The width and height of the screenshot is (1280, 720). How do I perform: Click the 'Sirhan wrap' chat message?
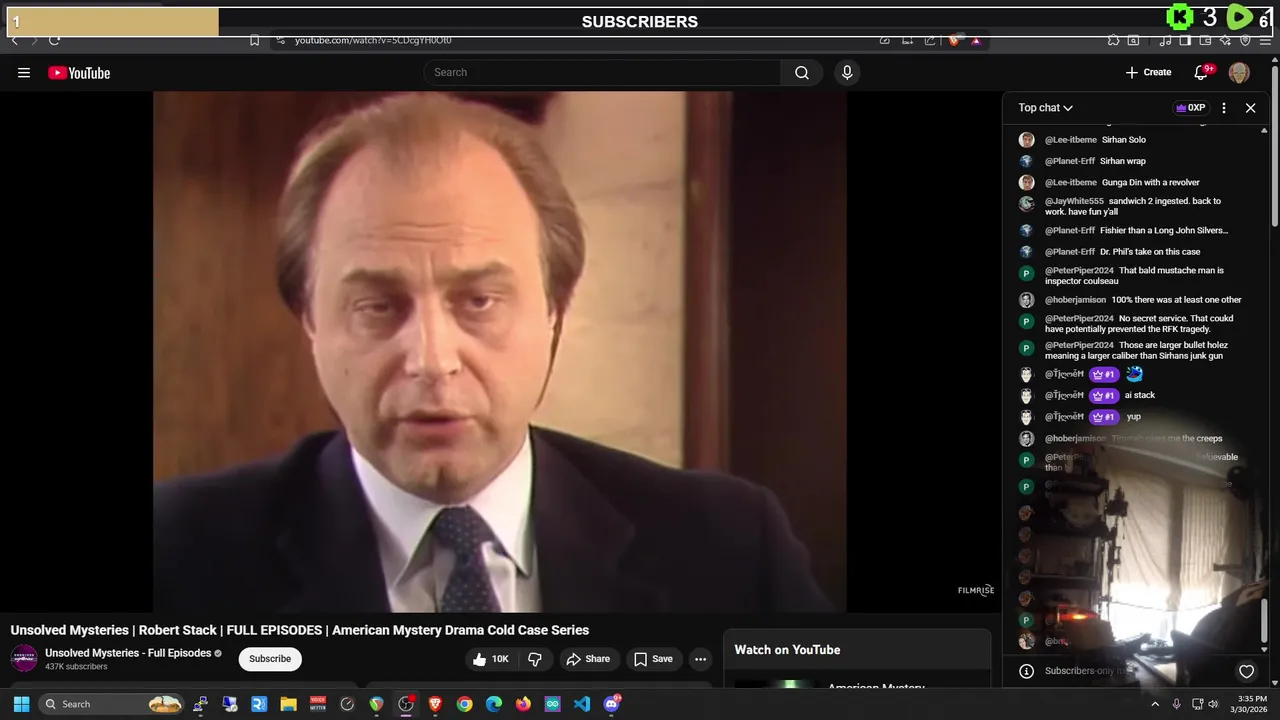point(1123,161)
